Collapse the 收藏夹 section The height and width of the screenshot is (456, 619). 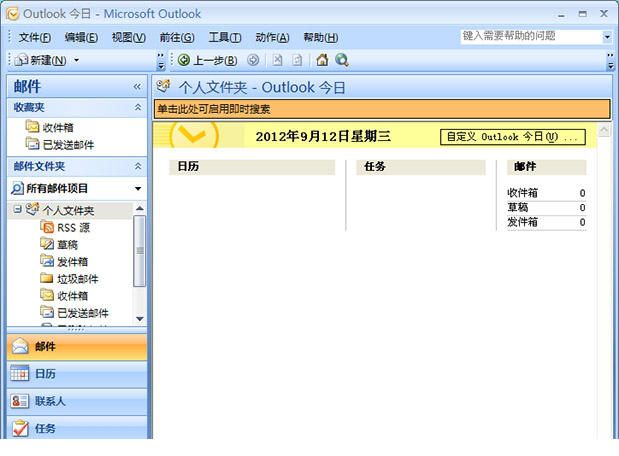[x=138, y=107]
